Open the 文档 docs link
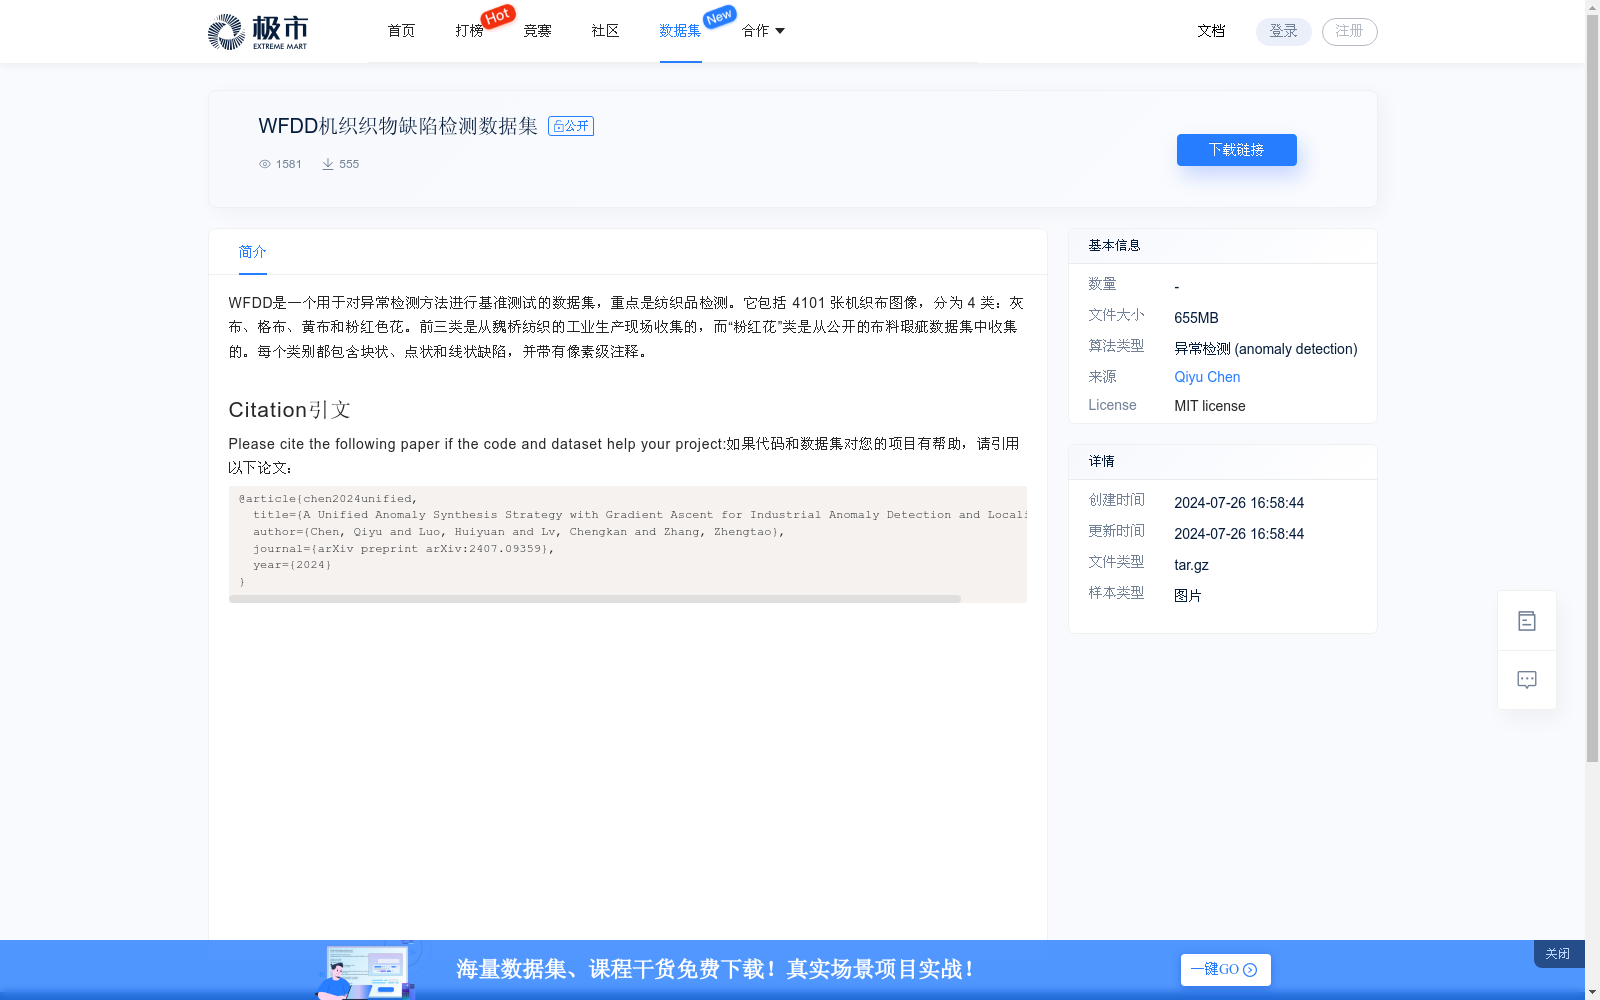Viewport: 1600px width, 1000px height. click(1211, 31)
